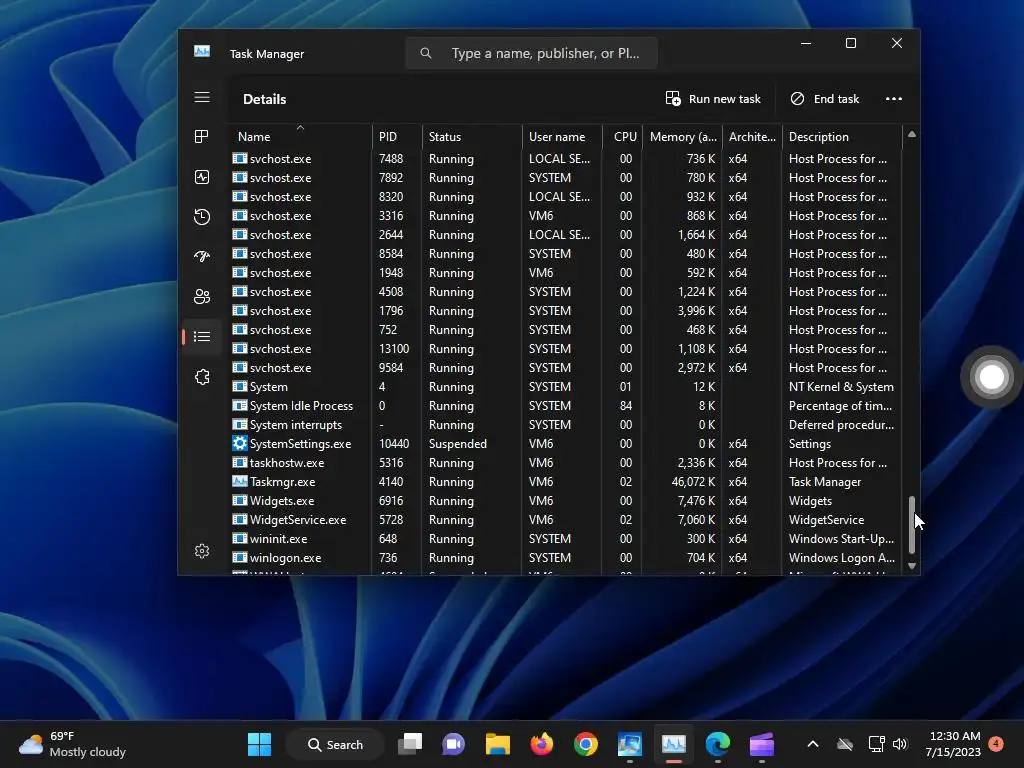Click Run new task button

click(713, 99)
